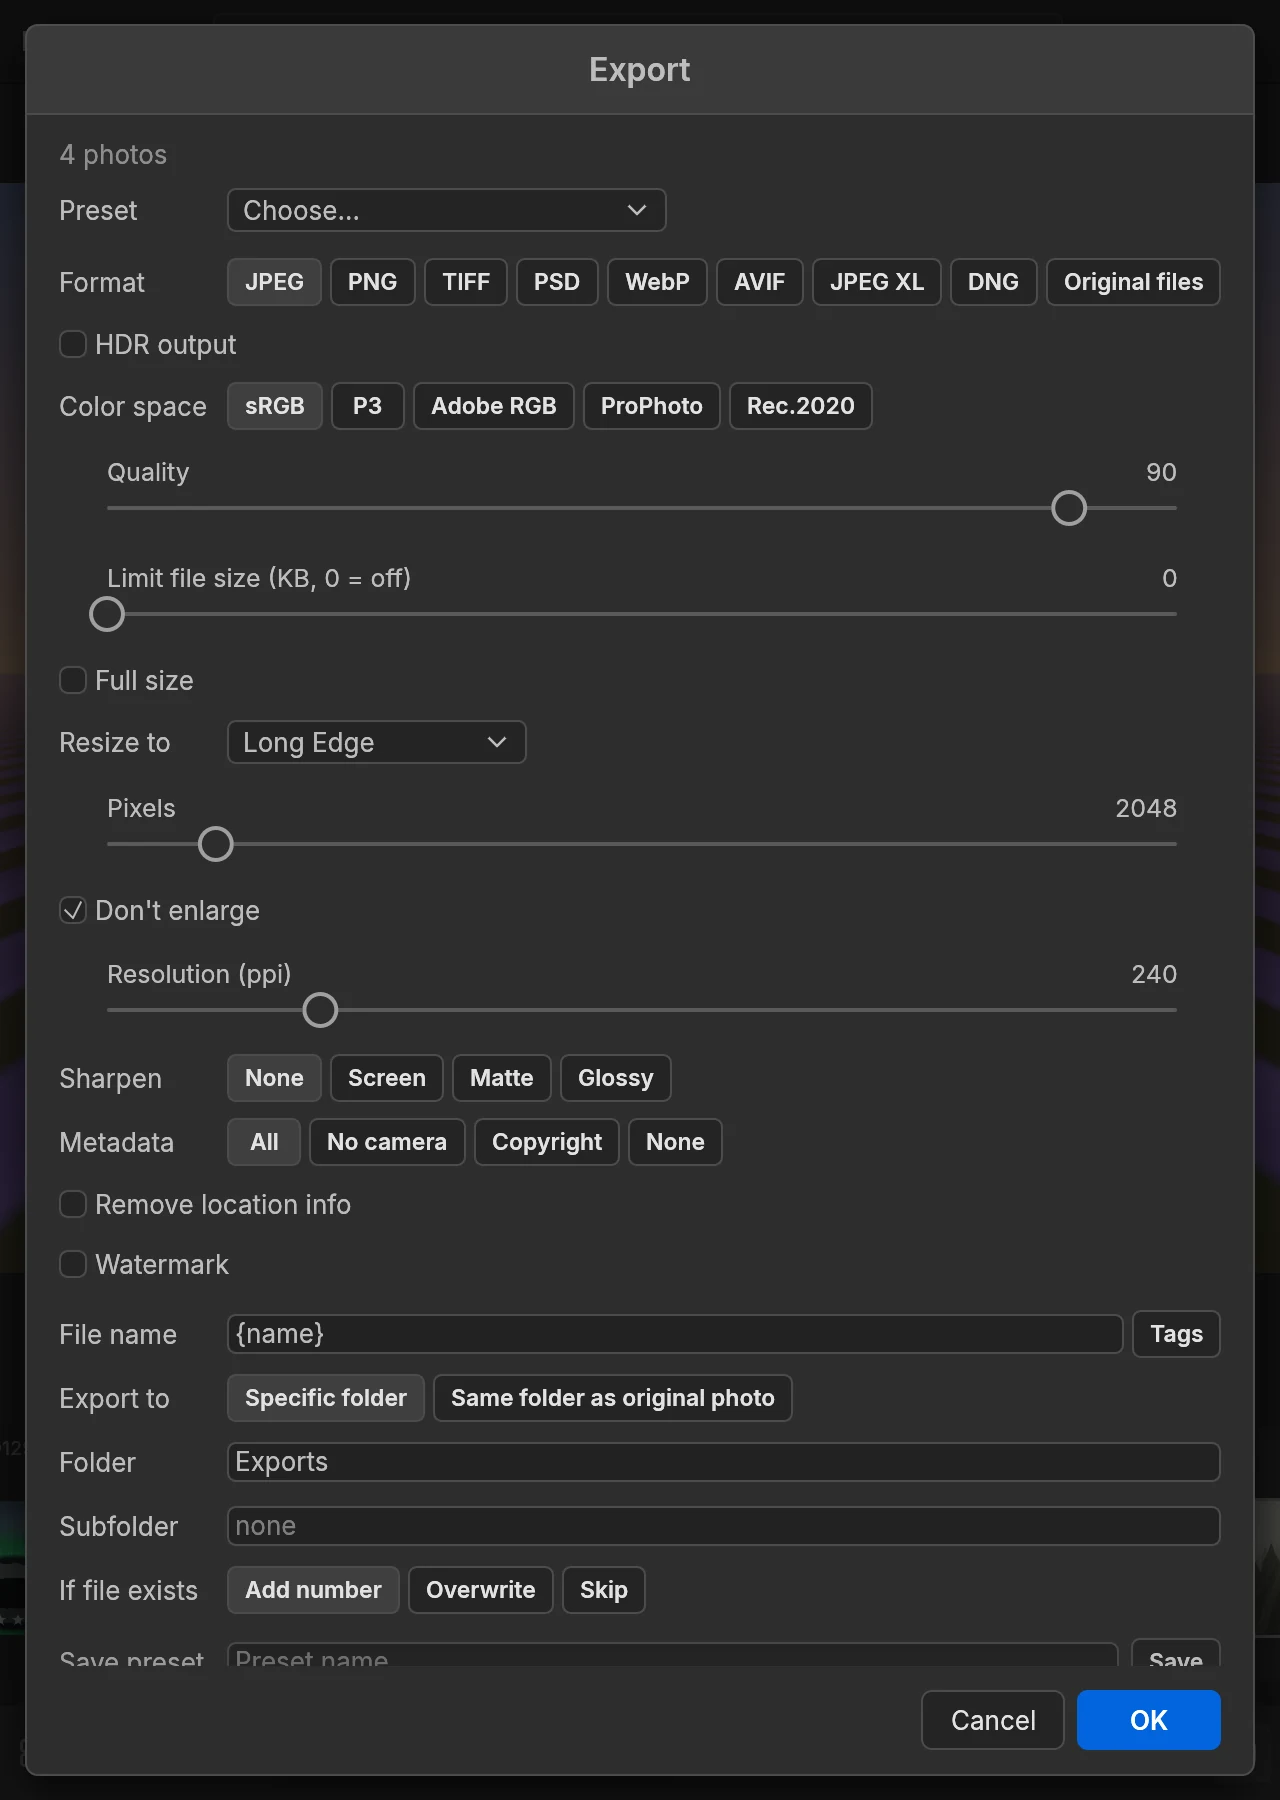Viewport: 1280px width, 1800px height.
Task: Select sRGB color space
Action: click(275, 406)
